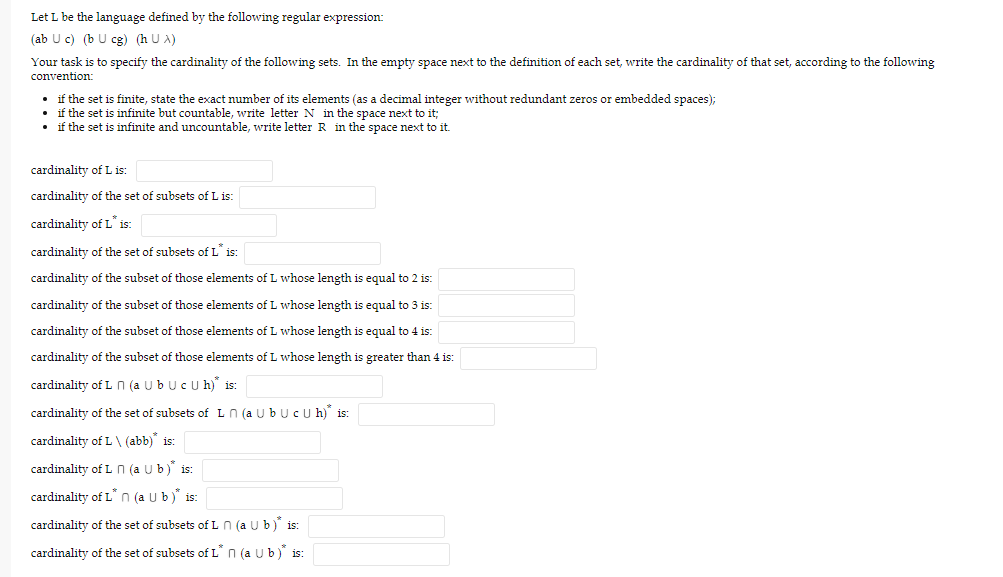Select the L ∩ (a∪b∪c∪h)* answer box
The height and width of the screenshot is (577, 1003).
coord(313,386)
